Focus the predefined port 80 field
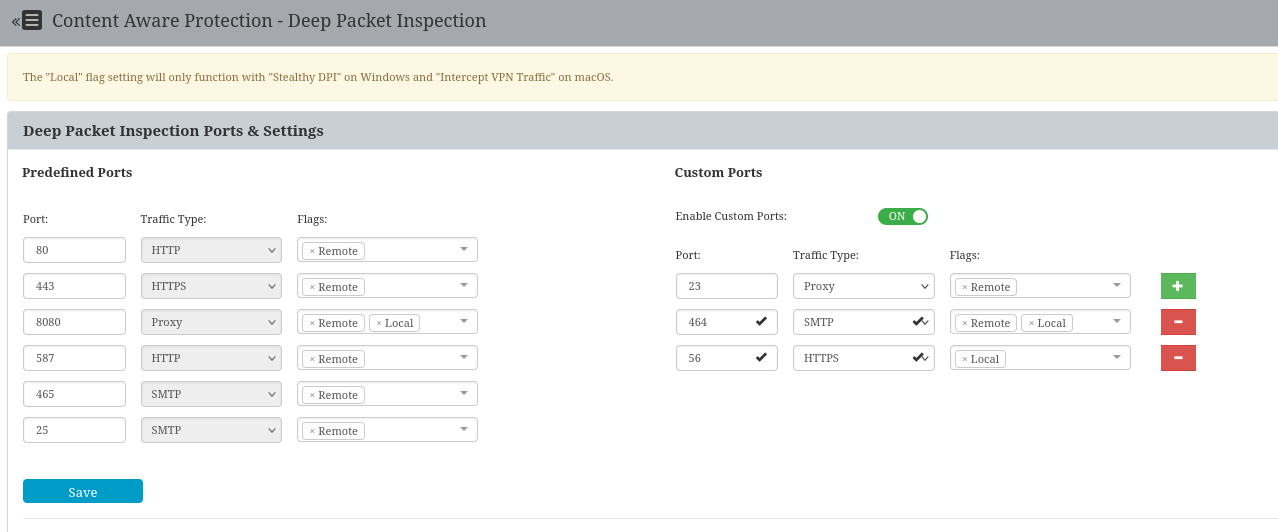Screen dimensions: 1278x532 click(74, 250)
